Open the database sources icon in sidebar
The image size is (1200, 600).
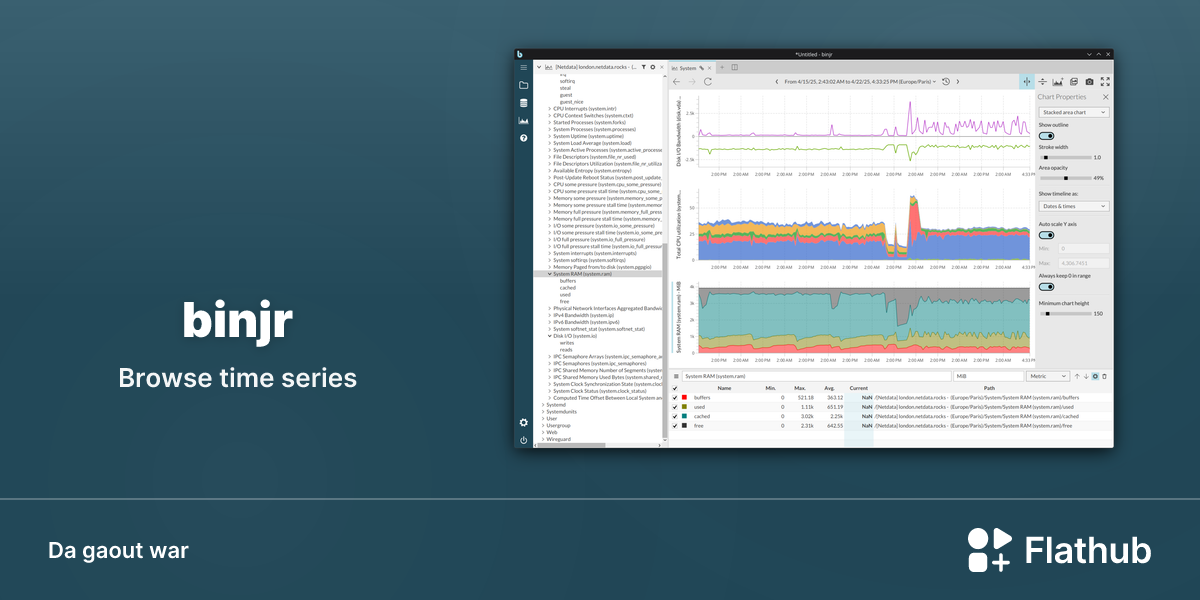pyautogui.click(x=523, y=103)
